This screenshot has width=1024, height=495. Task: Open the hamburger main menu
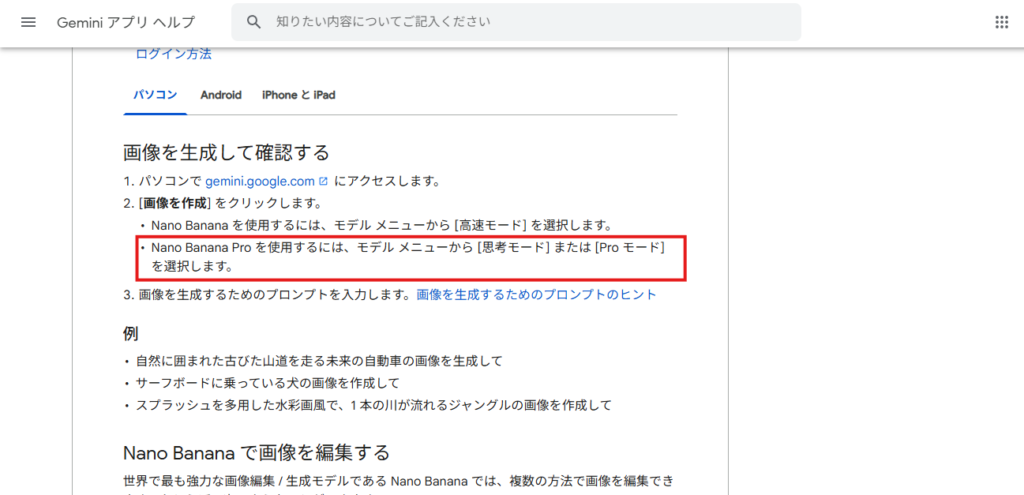(28, 22)
